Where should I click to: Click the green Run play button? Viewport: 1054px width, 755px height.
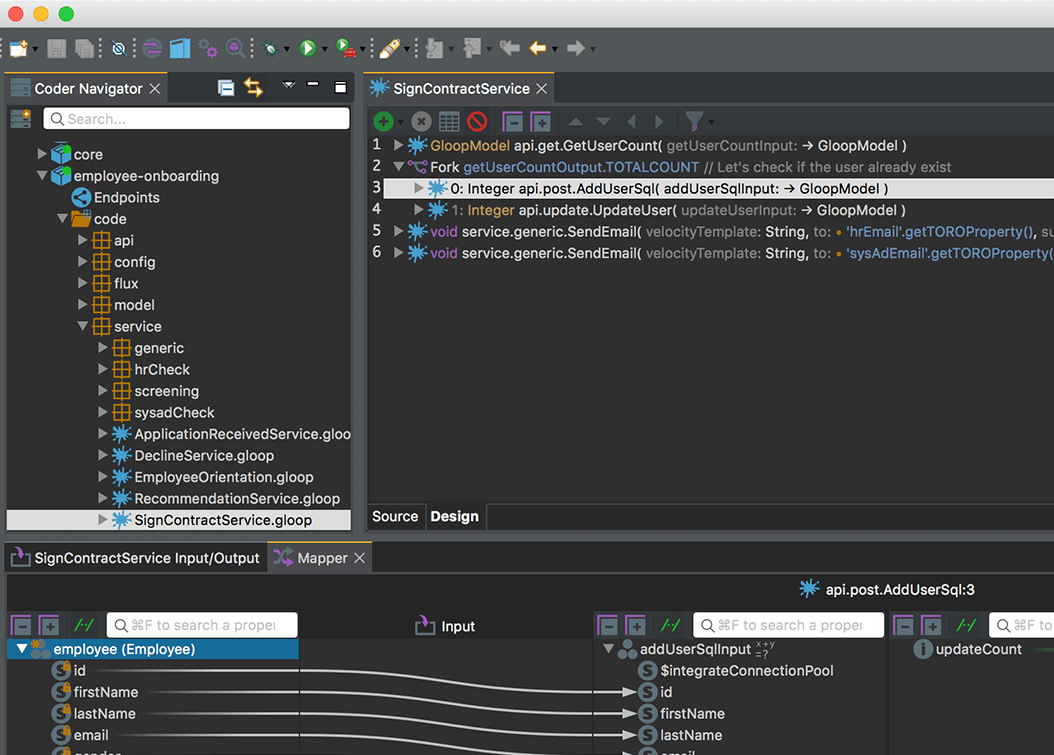tap(308, 48)
